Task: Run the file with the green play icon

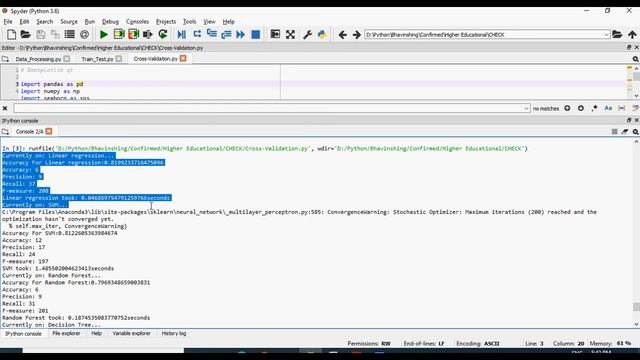Action: [104, 35]
